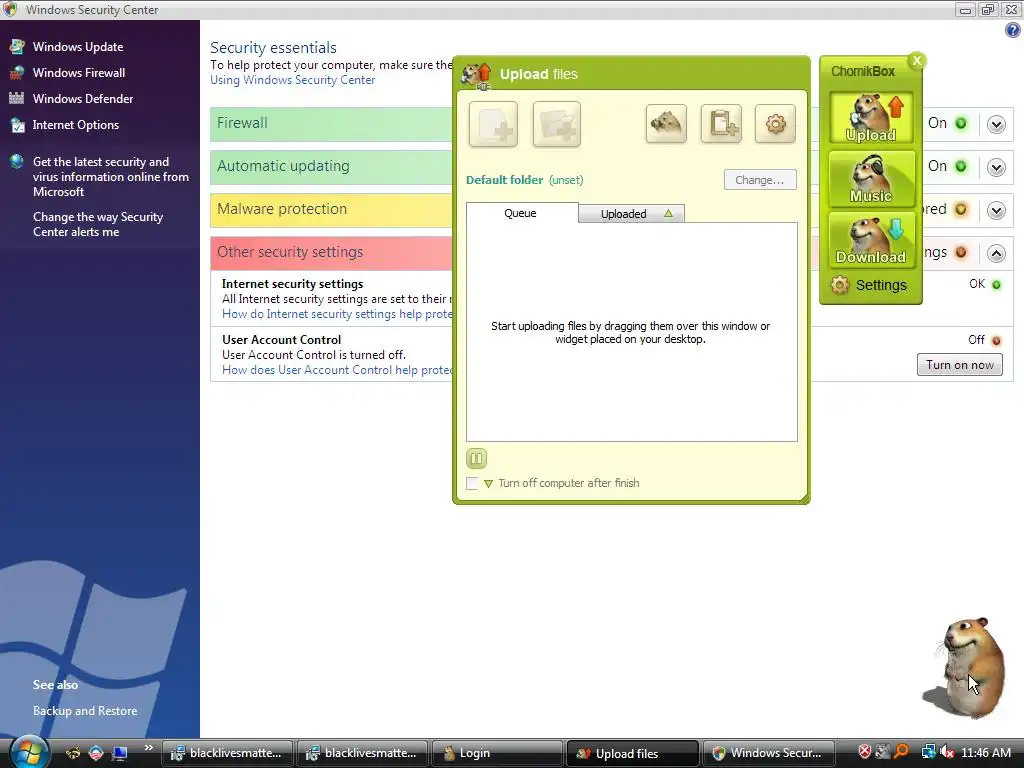1024x768 pixels.
Task: Open Windows Update in sidebar
Action: tap(78, 46)
